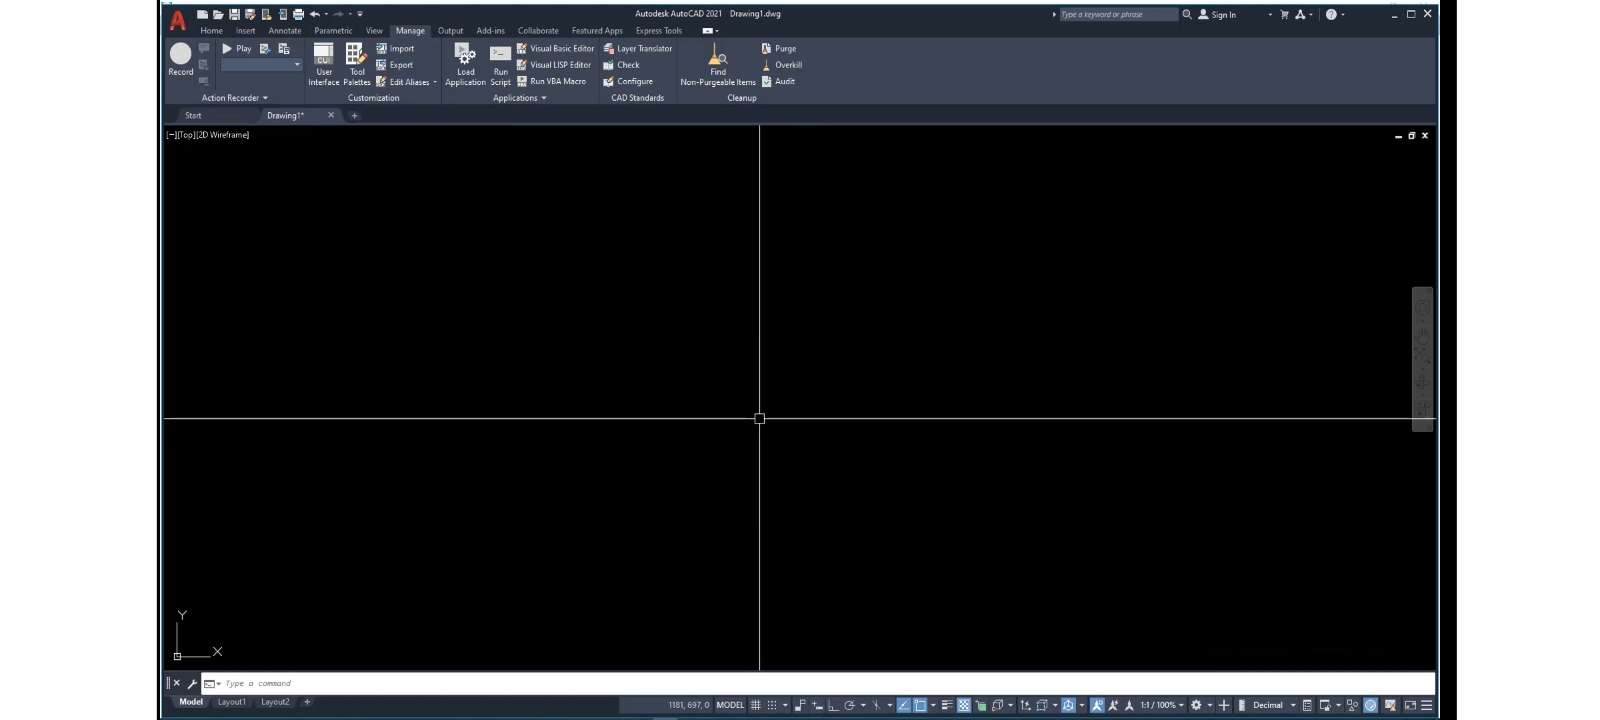Toggle Object Snap Tracking in status bar
This screenshot has height=720, width=1600.
[x=903, y=705]
